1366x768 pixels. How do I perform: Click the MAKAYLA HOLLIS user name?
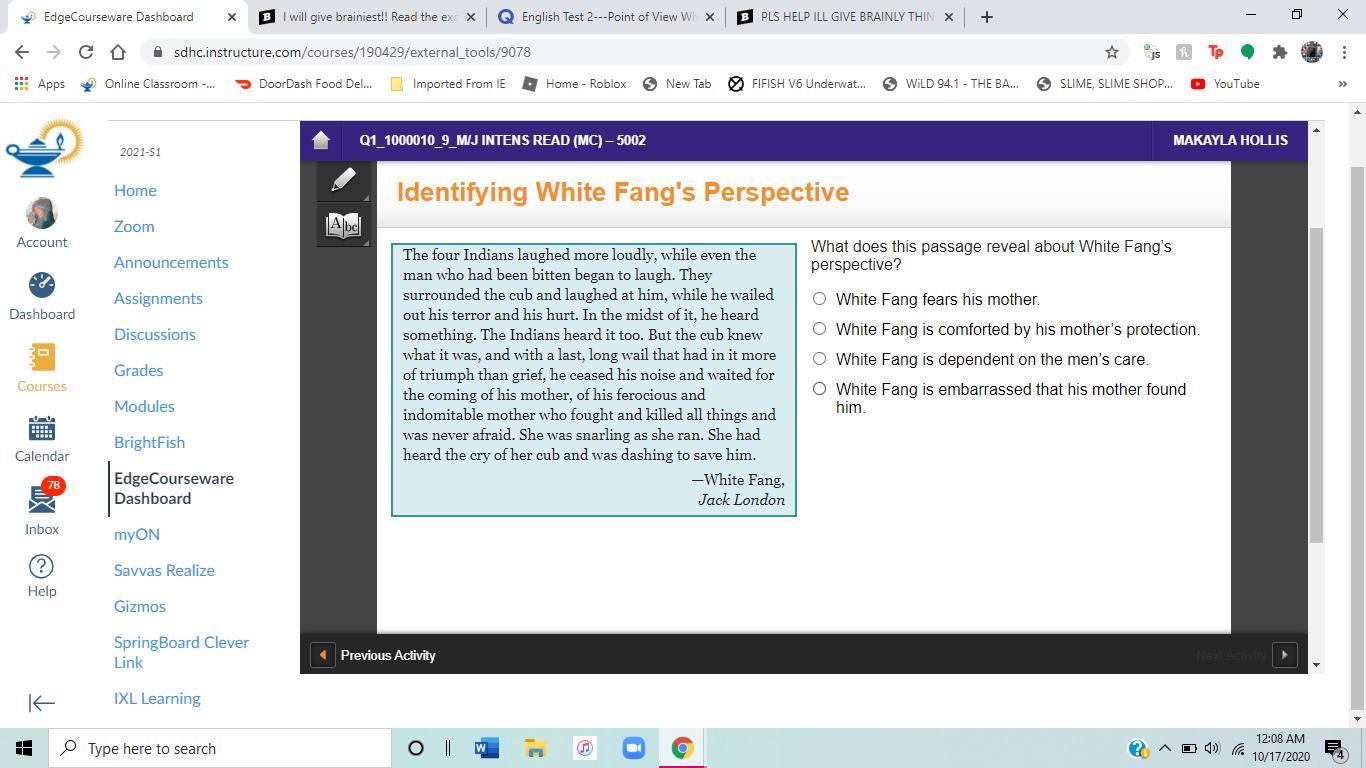(x=1230, y=140)
